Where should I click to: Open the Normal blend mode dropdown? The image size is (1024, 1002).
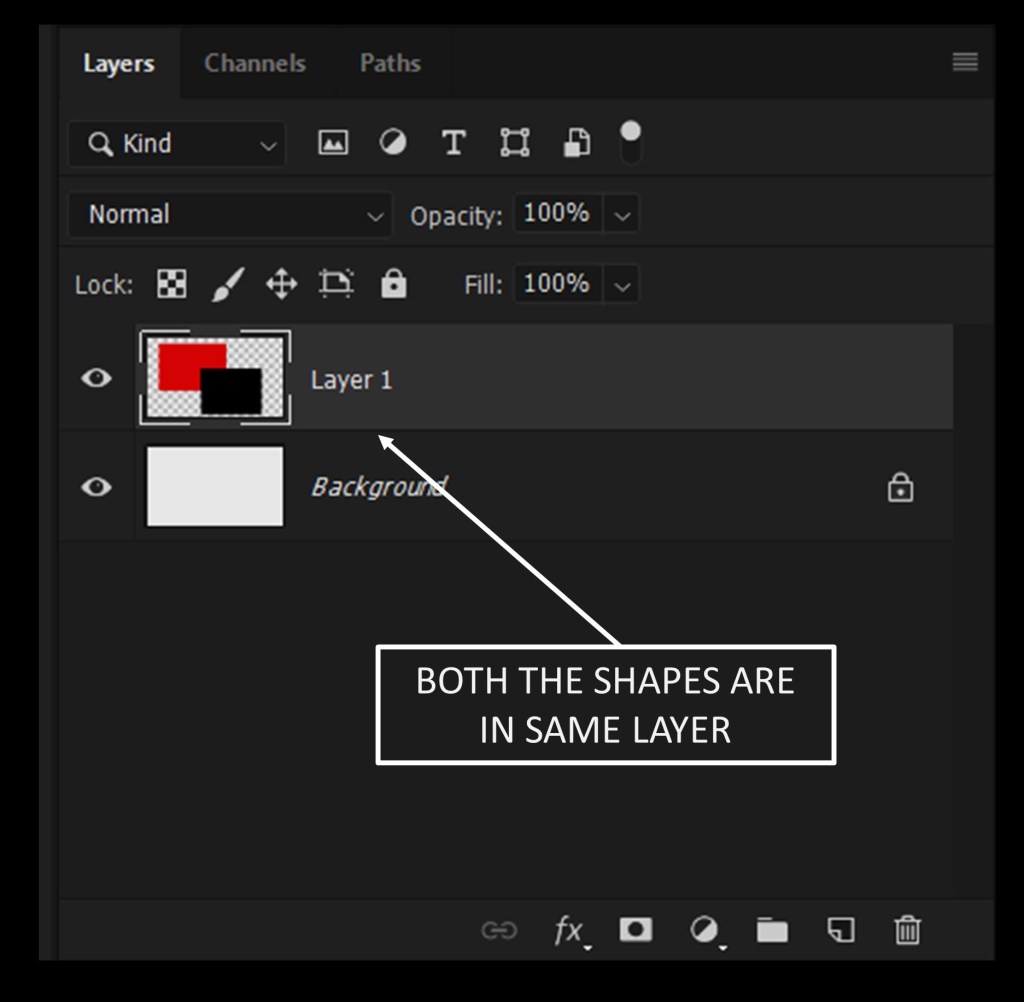click(x=229, y=215)
